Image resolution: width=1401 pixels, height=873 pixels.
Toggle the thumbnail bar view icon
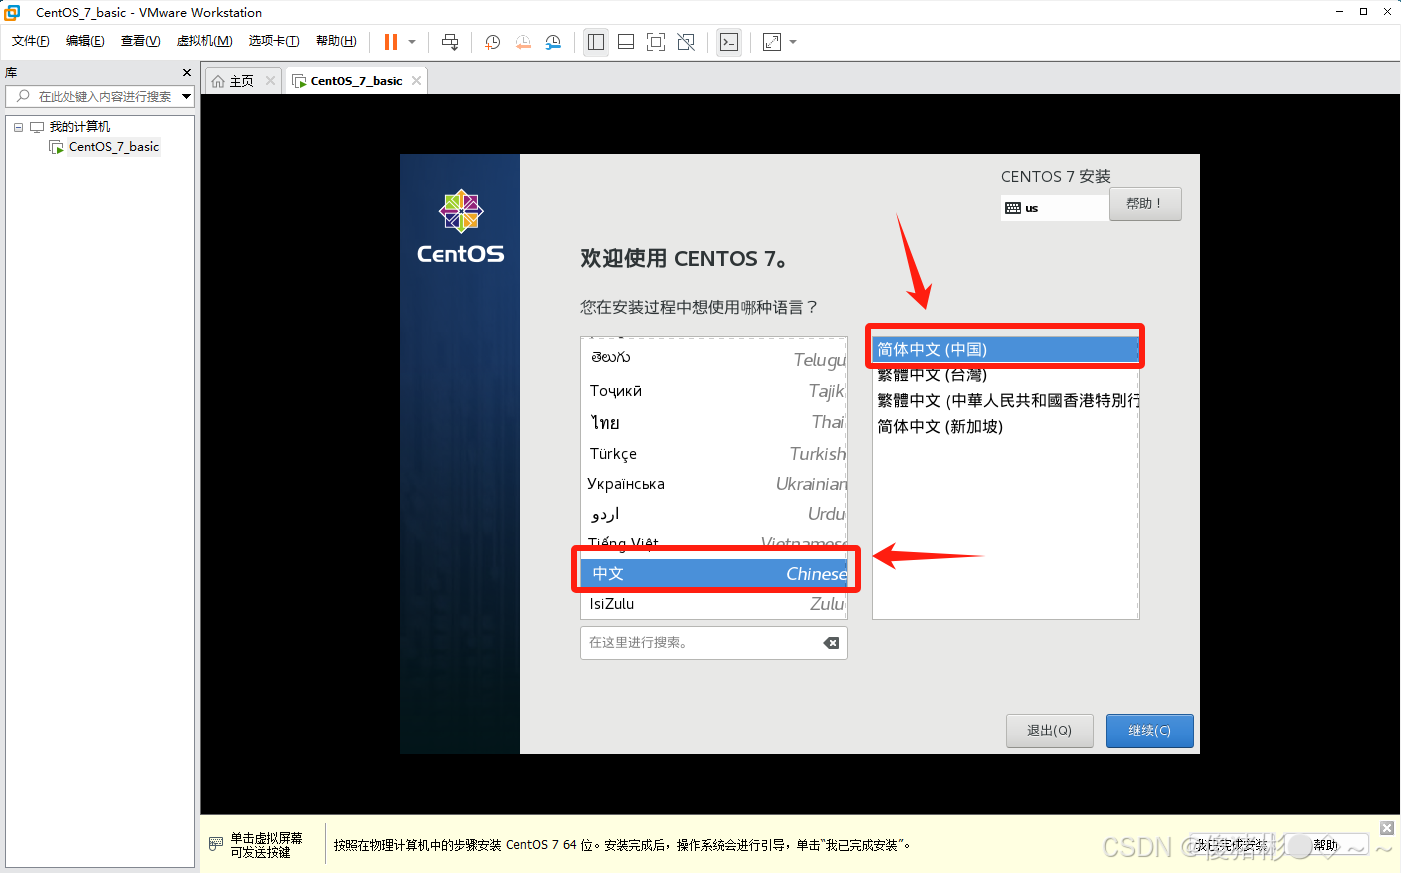626,42
